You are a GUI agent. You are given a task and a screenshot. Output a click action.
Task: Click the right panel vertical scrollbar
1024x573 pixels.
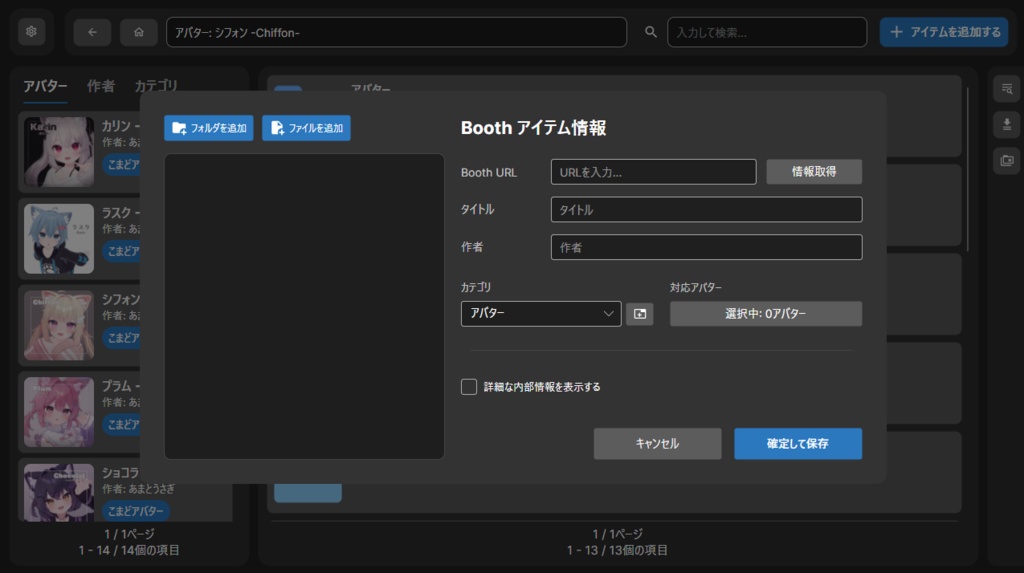pos(968,169)
